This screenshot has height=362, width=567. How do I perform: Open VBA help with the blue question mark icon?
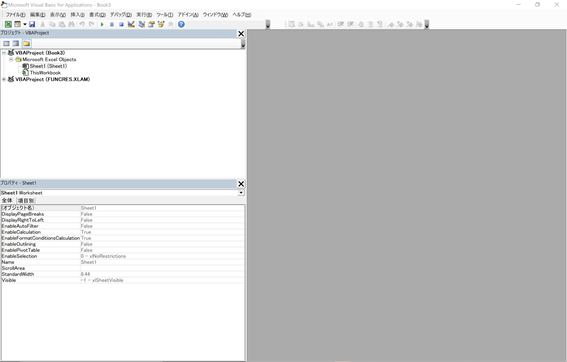pyautogui.click(x=181, y=24)
